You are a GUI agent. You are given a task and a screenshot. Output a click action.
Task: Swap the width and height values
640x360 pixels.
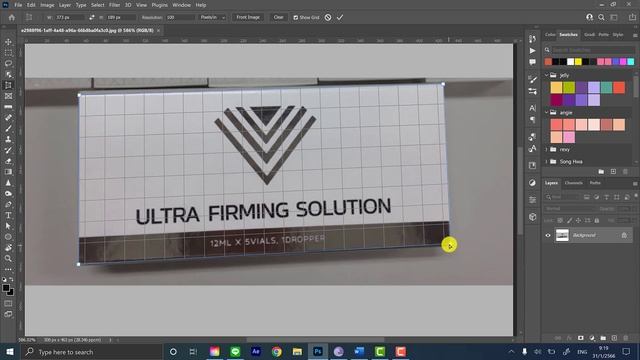92,17
